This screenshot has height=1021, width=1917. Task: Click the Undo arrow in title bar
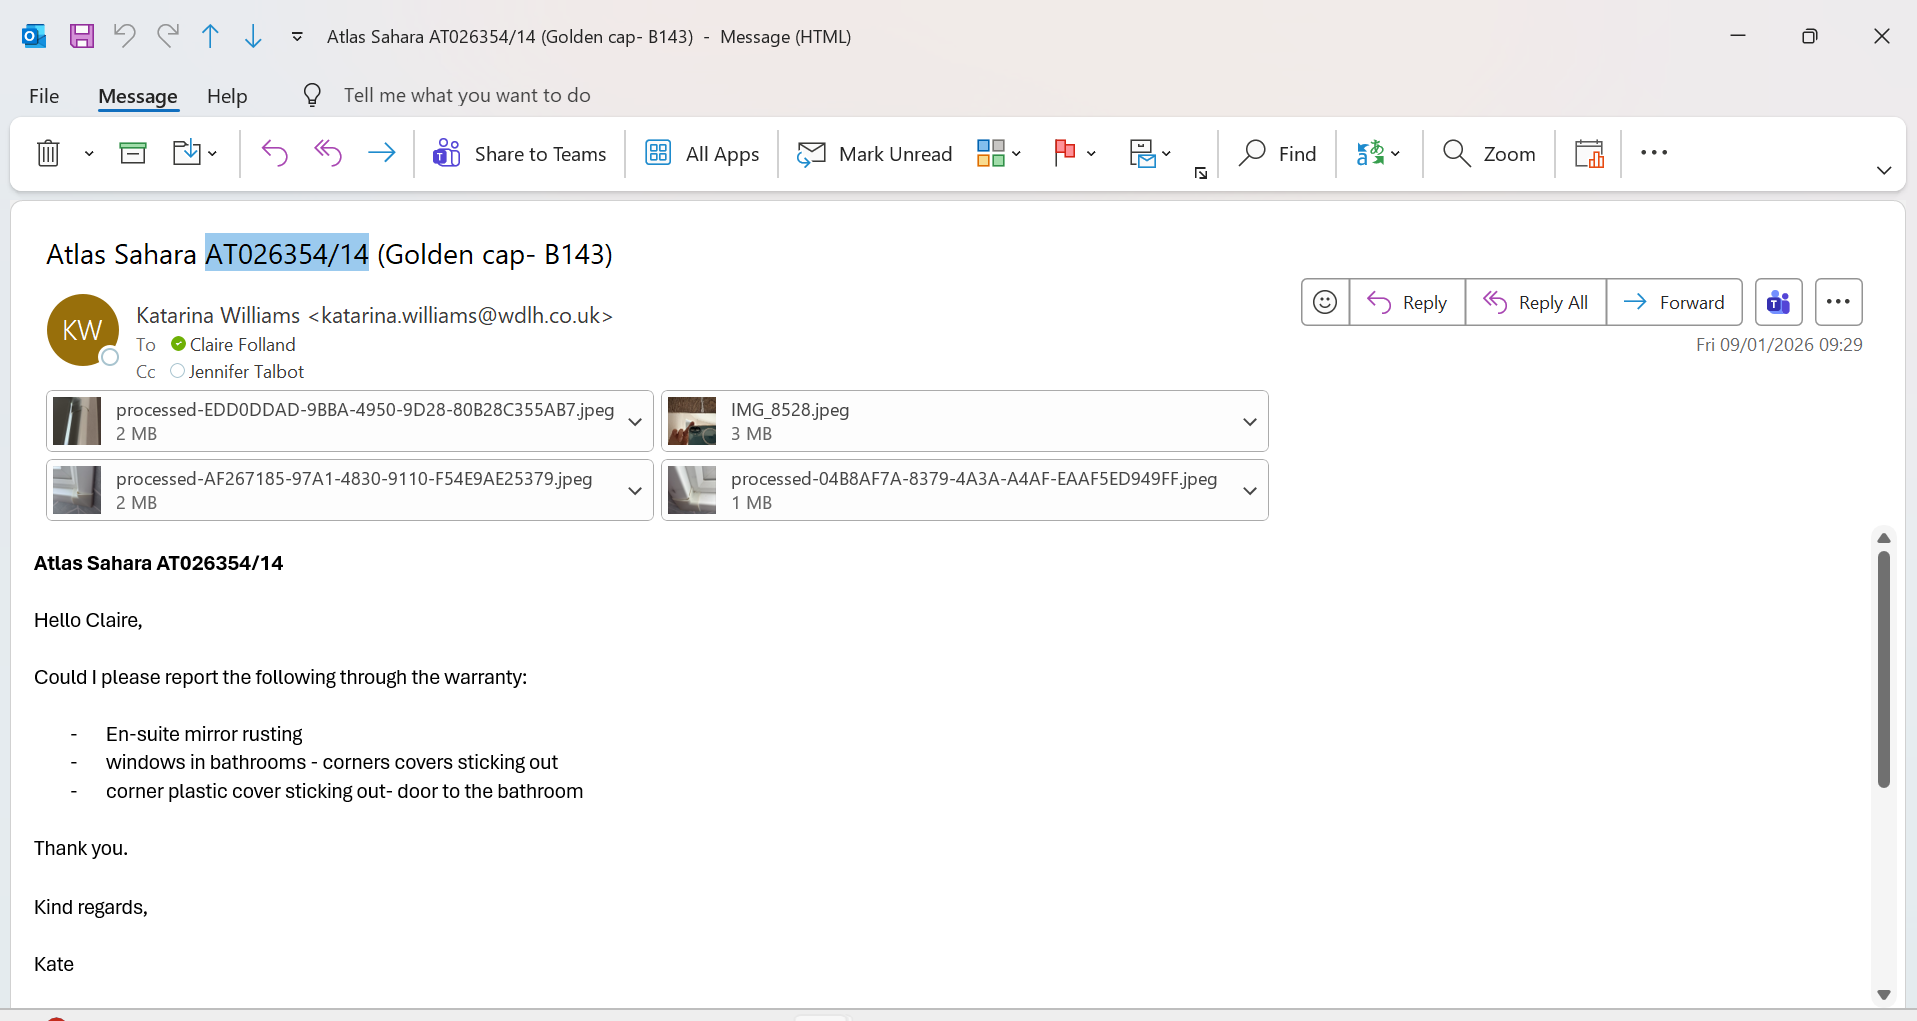click(124, 37)
